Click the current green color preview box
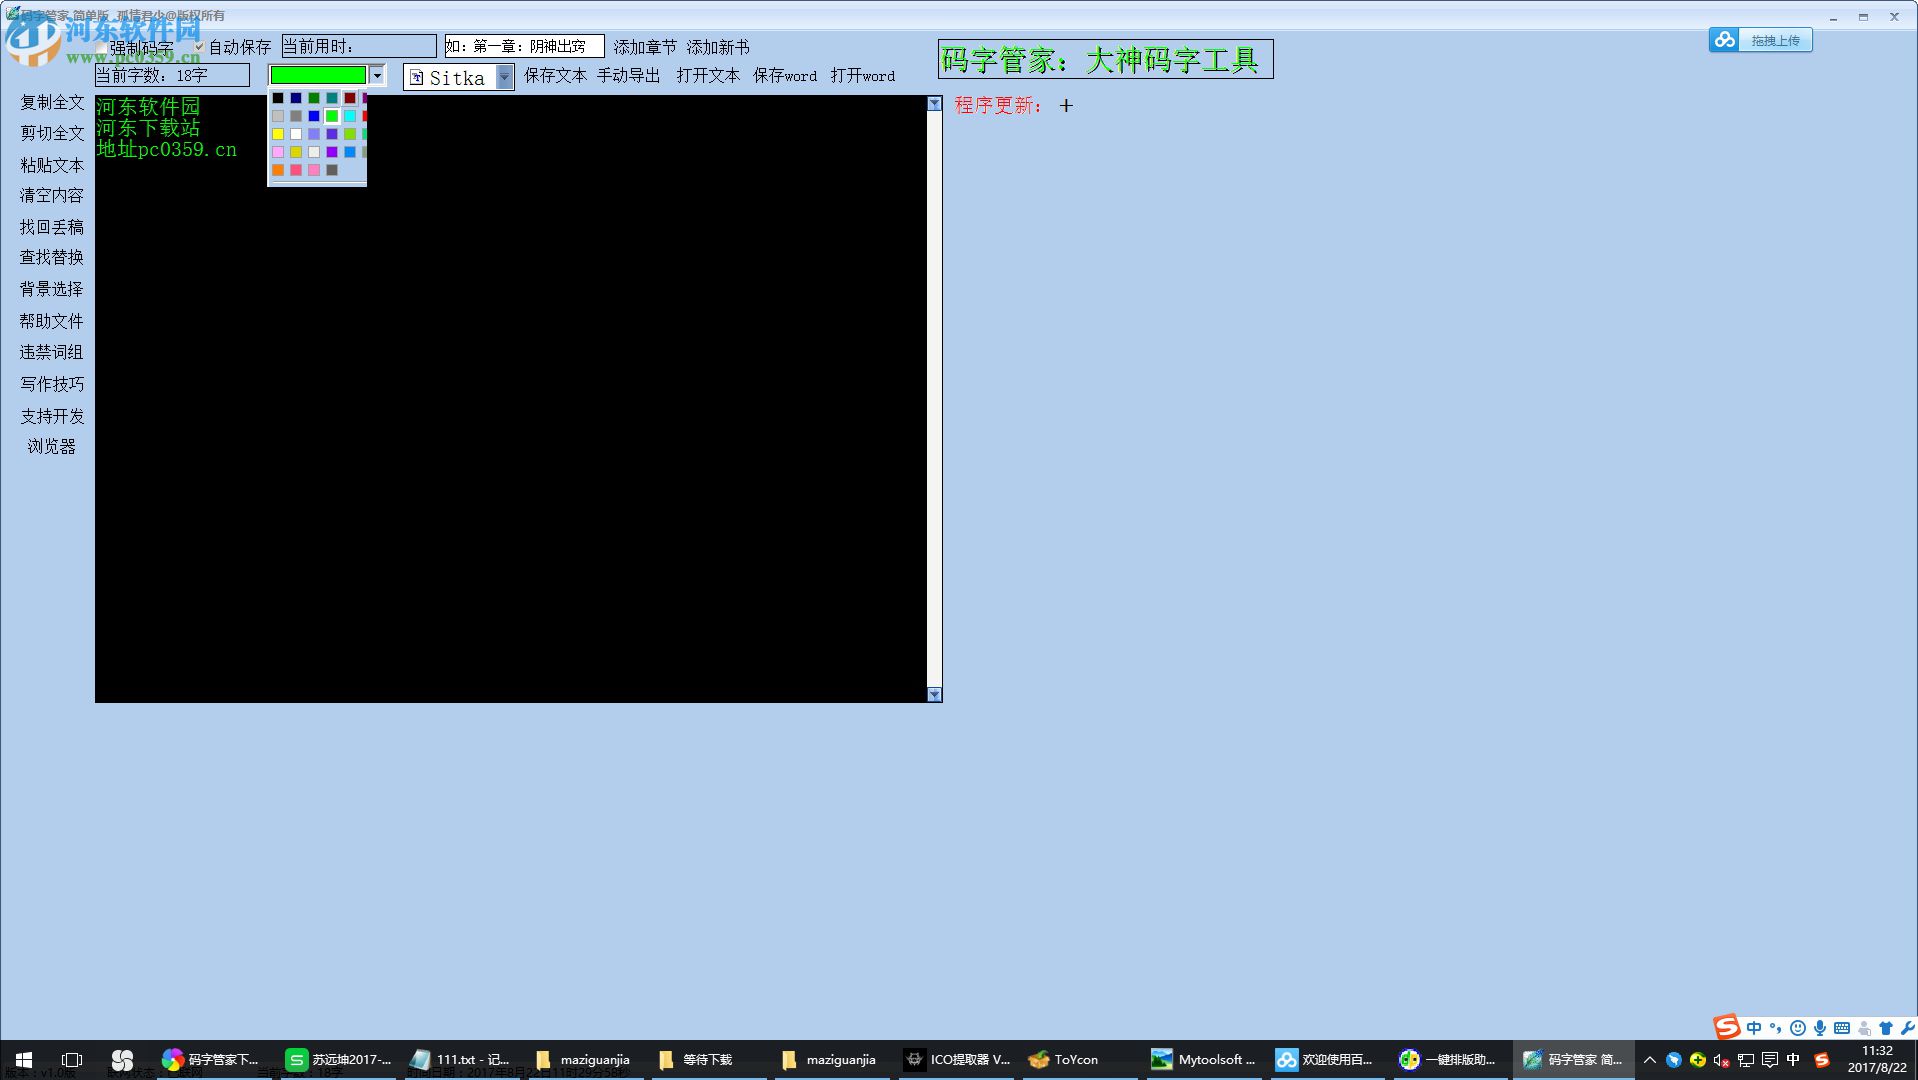1918x1080 pixels. point(319,75)
